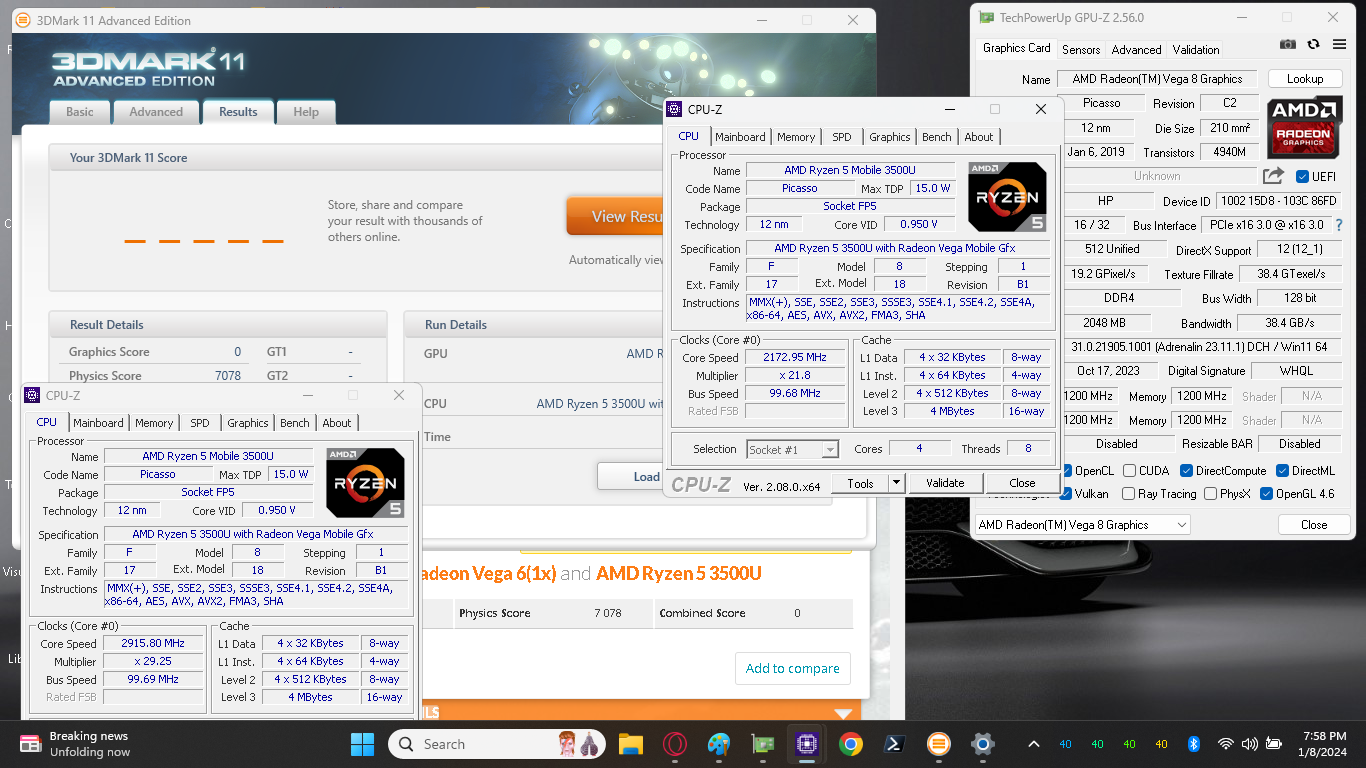
Task: Click the Bluetooth tray icon
Action: [1193, 744]
